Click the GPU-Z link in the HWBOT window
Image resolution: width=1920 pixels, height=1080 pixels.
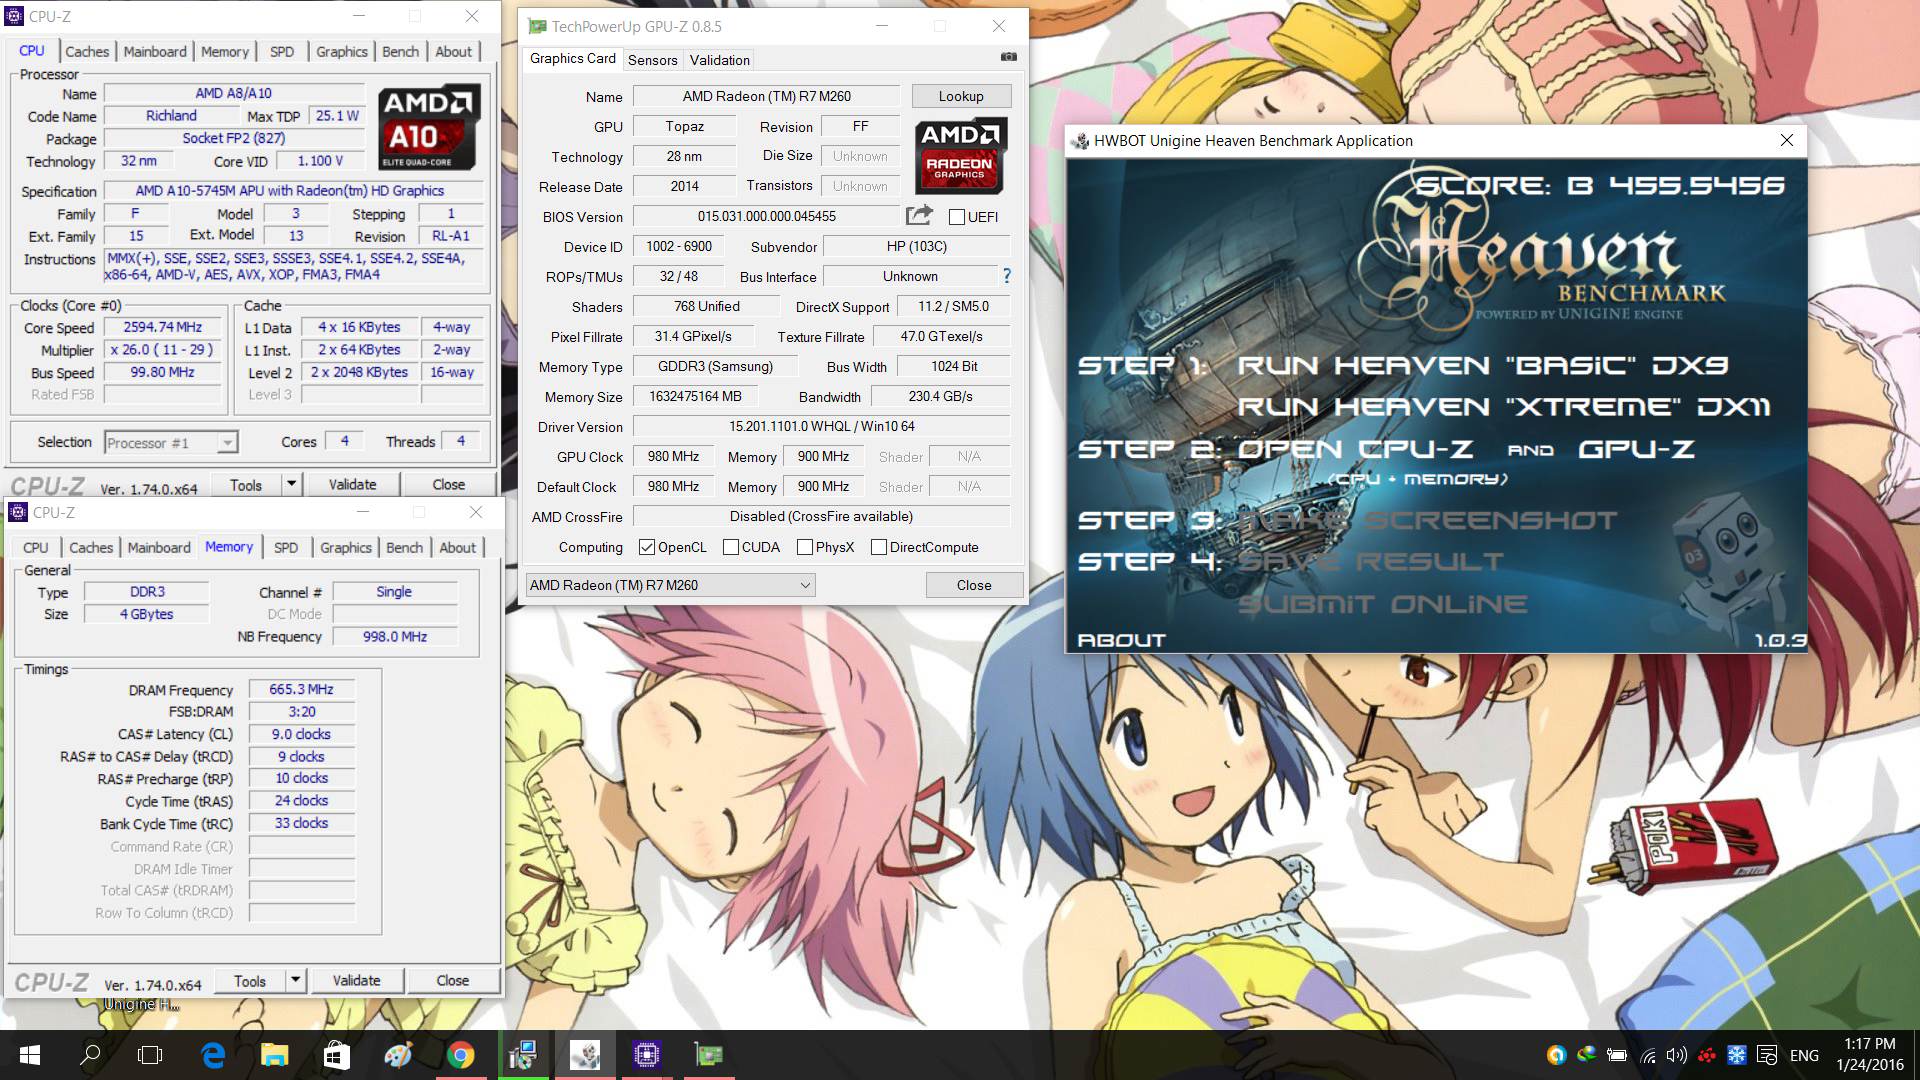(1636, 449)
